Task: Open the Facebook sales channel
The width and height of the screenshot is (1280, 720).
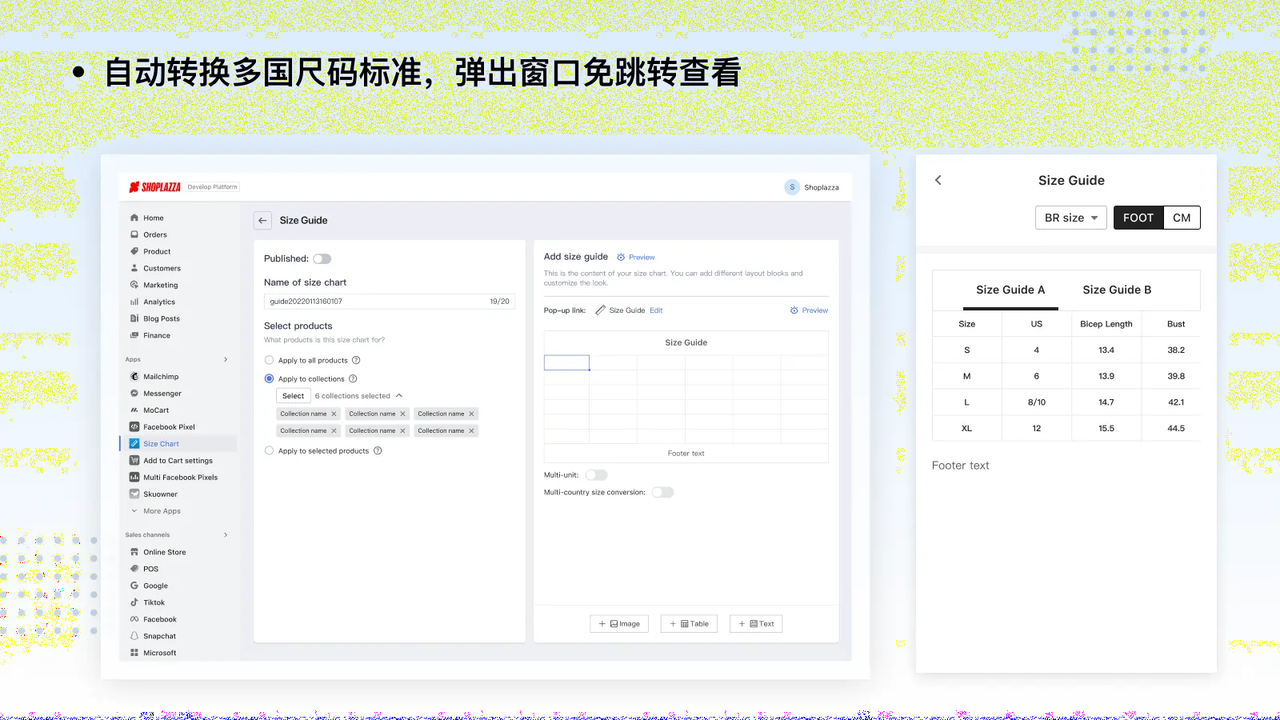Action: [159, 620]
